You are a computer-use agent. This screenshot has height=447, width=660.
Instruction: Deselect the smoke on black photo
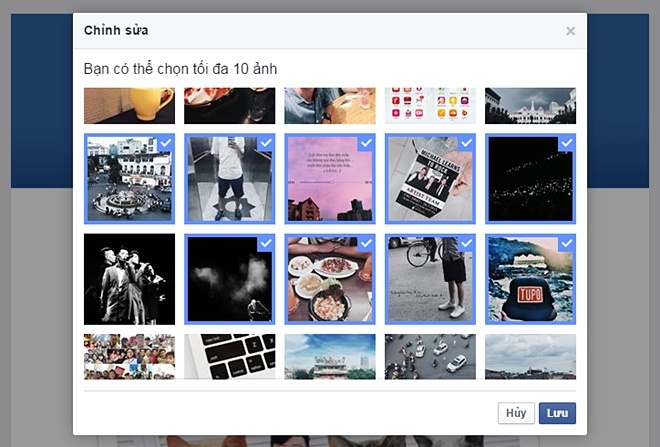point(229,279)
